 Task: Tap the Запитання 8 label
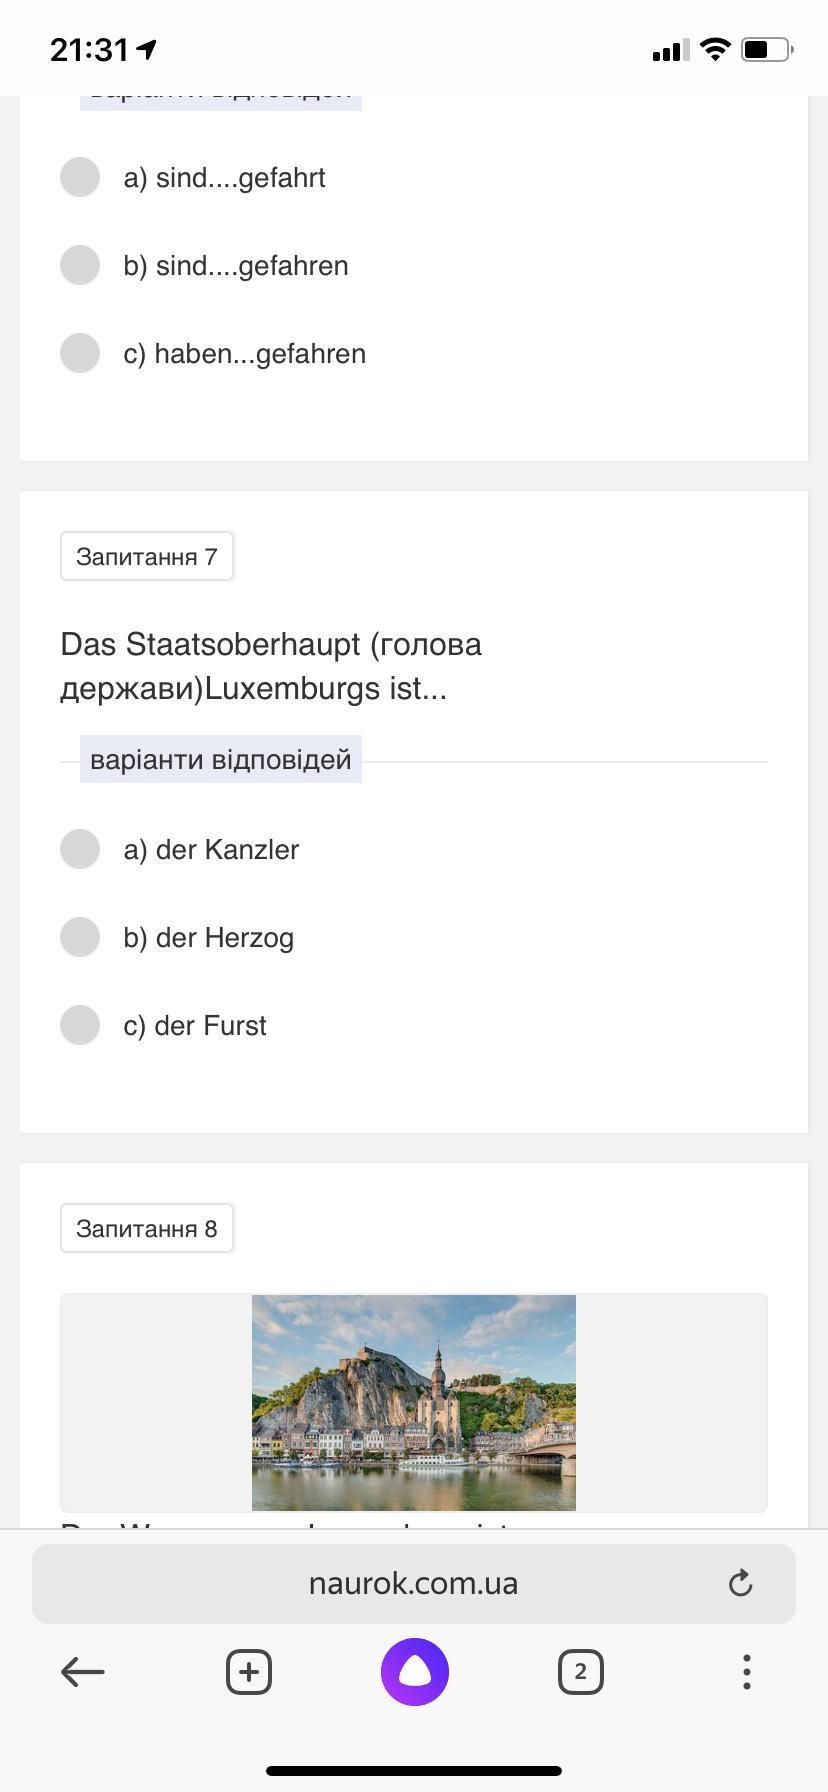147,1228
